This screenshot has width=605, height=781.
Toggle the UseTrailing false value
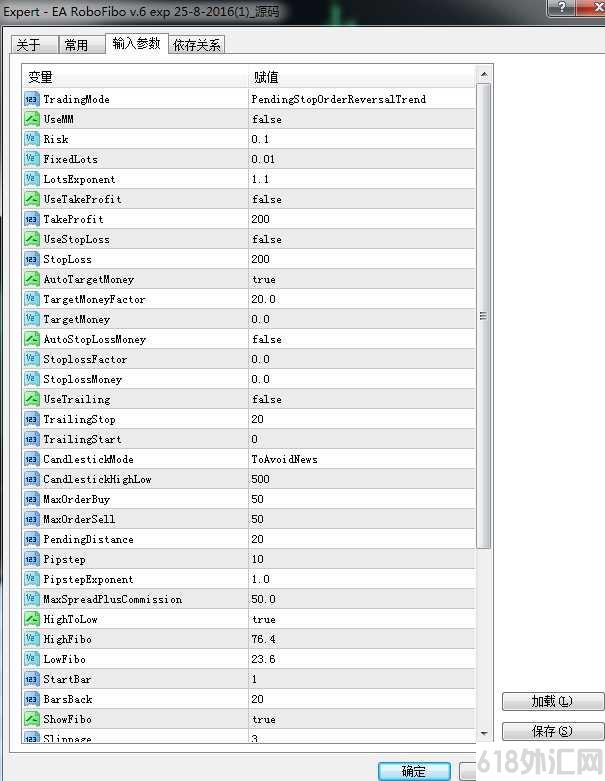(267, 399)
